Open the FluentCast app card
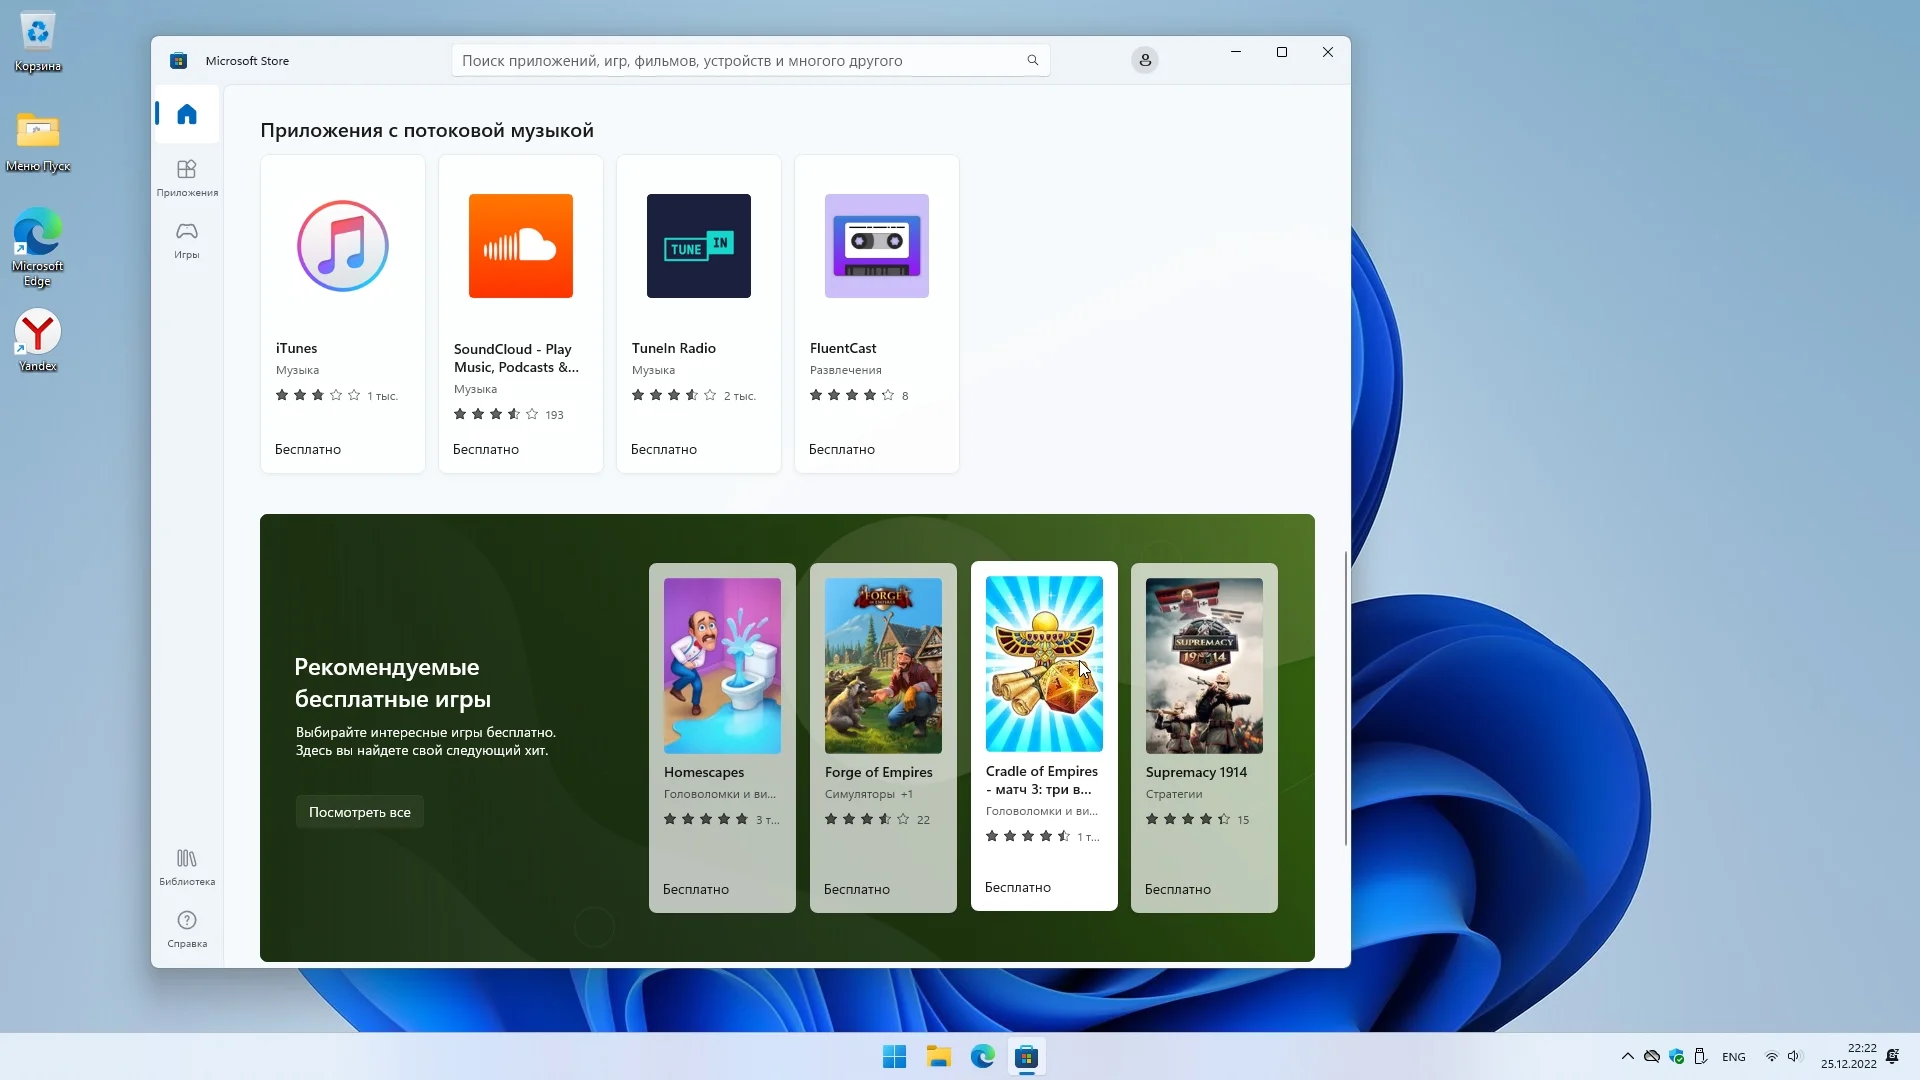Image resolution: width=1920 pixels, height=1080 pixels. [877, 313]
